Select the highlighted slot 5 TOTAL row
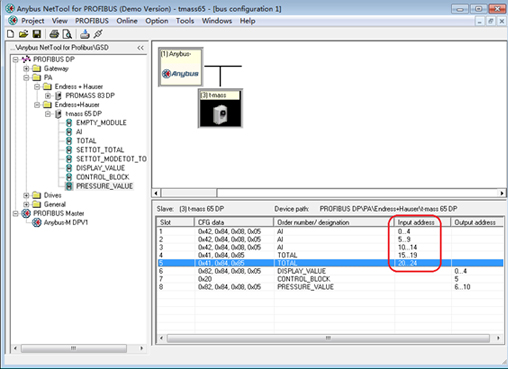This screenshot has height=369, width=508. click(330, 263)
